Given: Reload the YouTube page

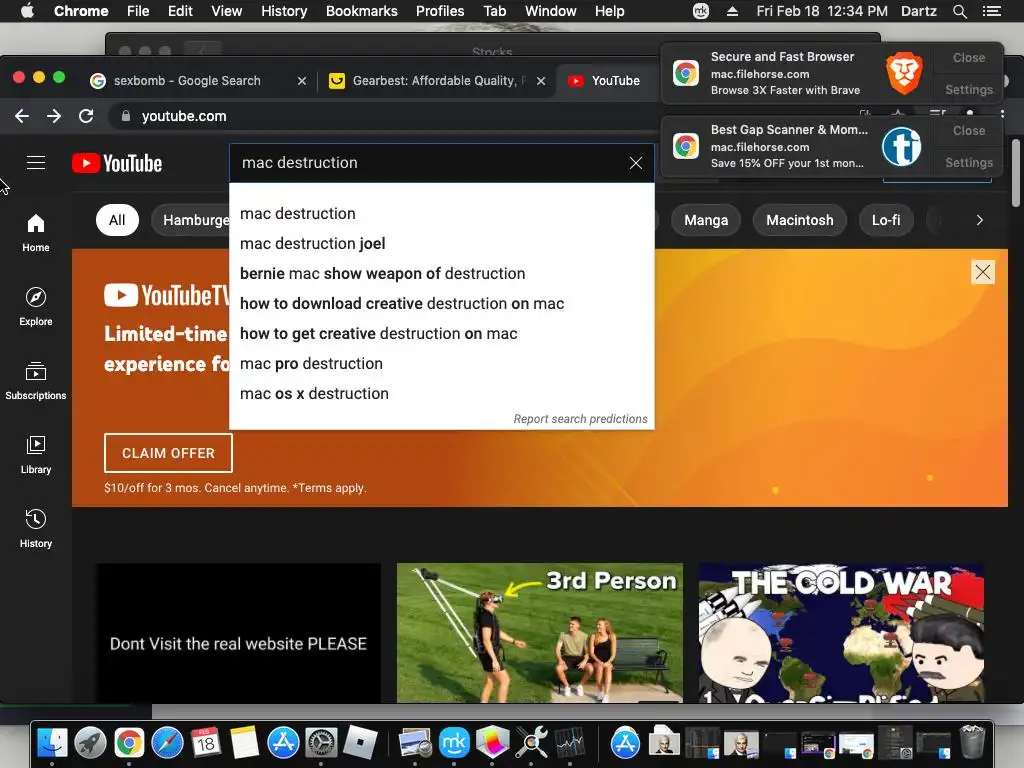Looking at the screenshot, I should (86, 116).
